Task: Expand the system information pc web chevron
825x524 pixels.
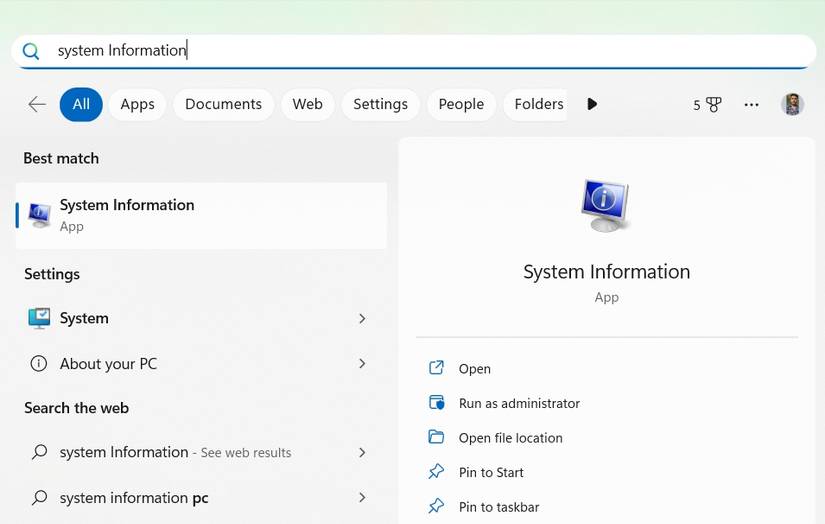Action: (362, 498)
